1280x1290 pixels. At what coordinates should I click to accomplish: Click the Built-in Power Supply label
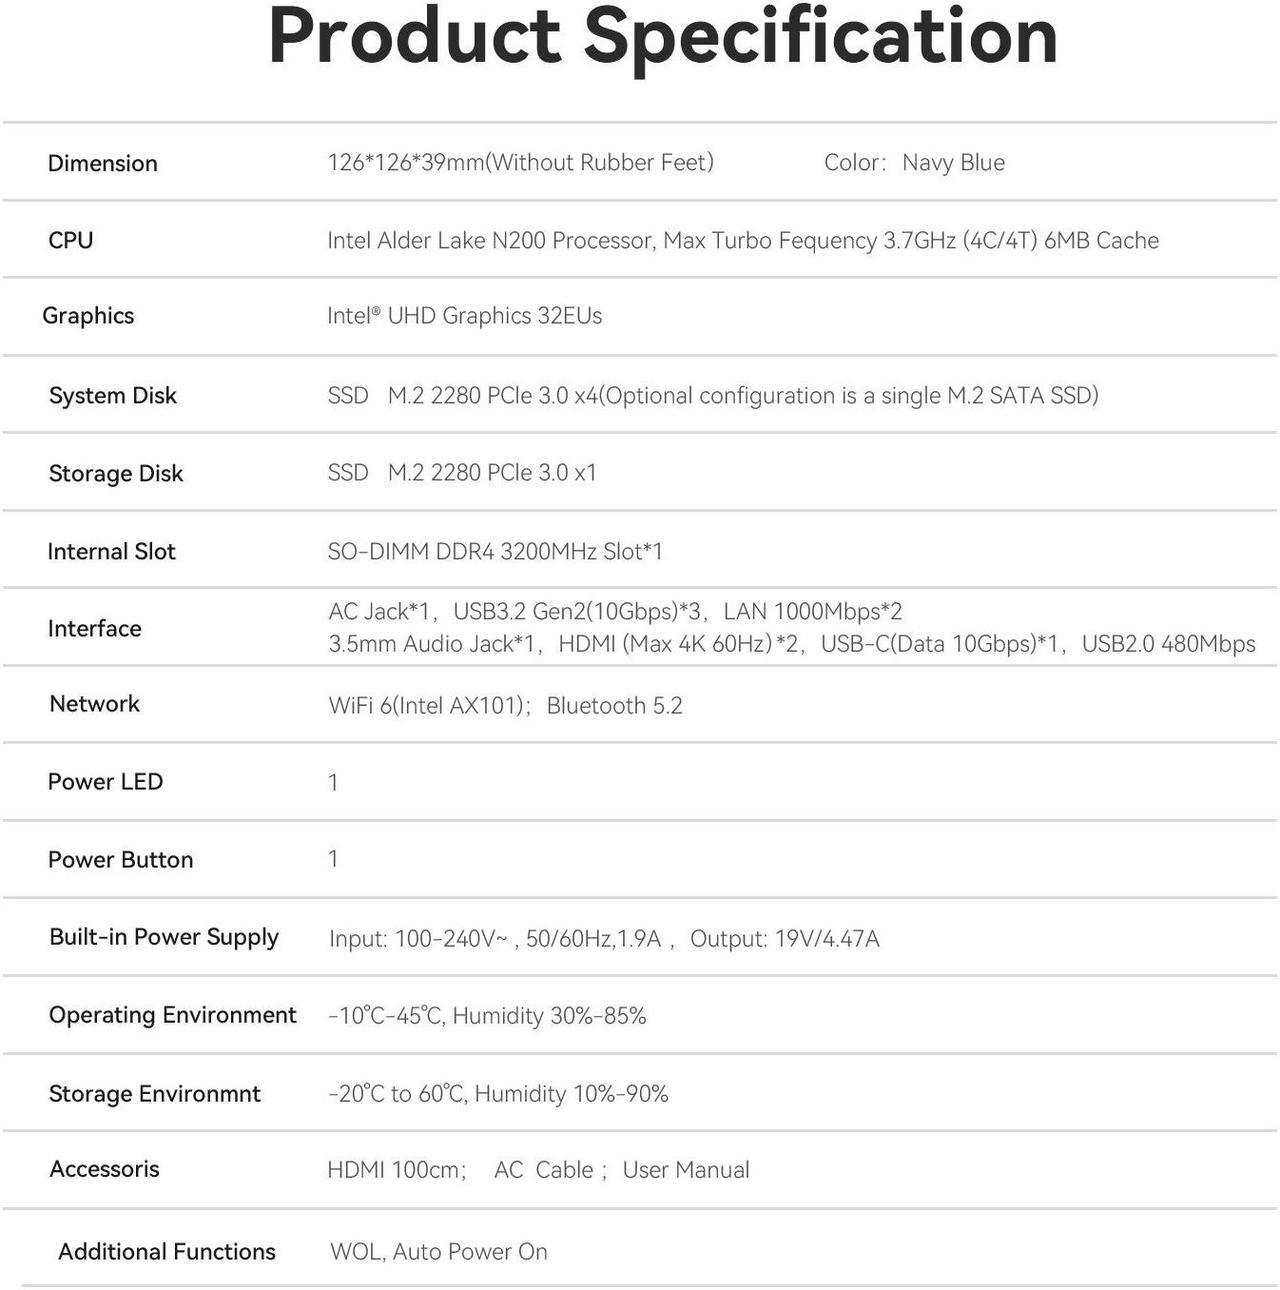(x=164, y=937)
